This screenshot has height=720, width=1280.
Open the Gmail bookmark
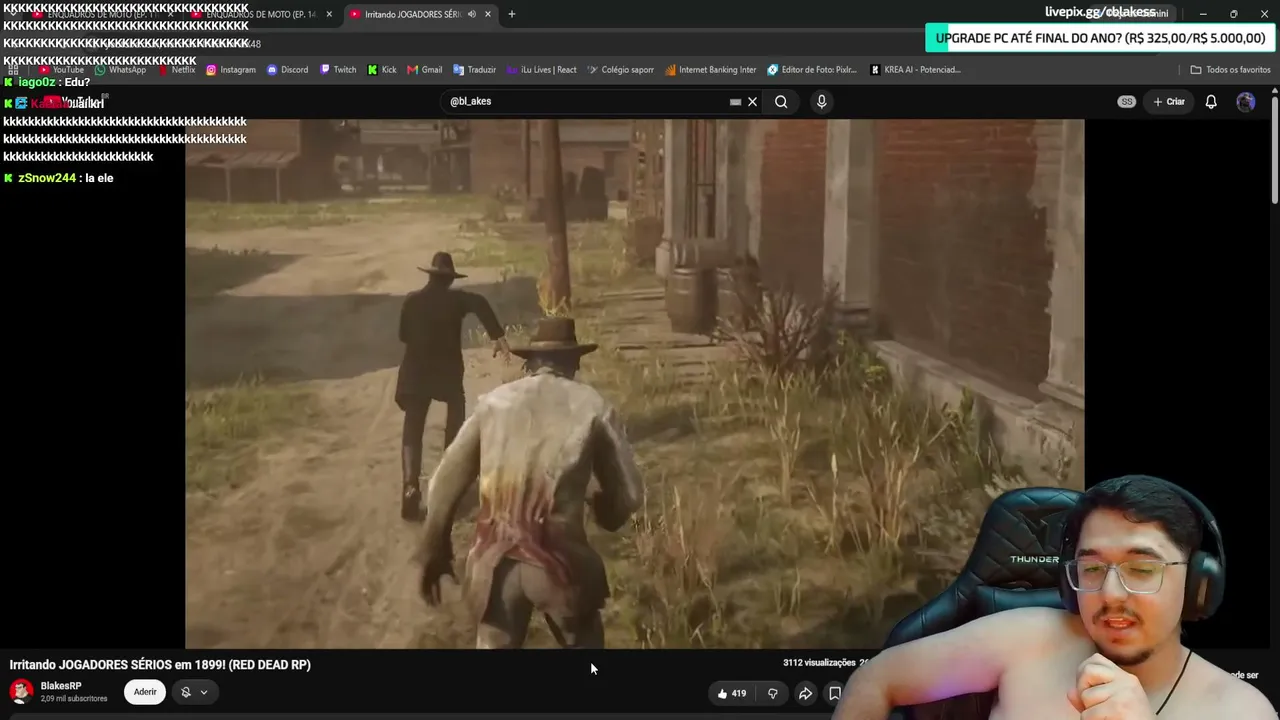[425, 70]
